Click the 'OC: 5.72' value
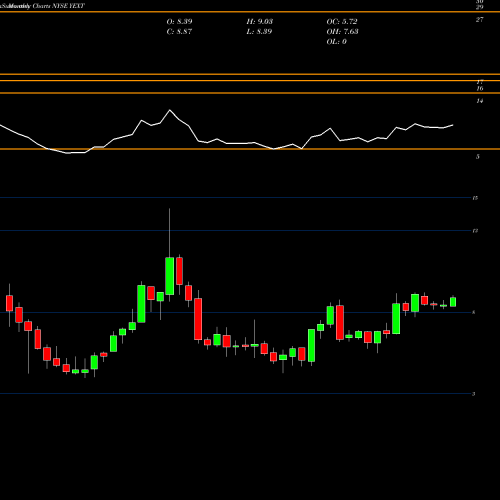 [x=342, y=22]
